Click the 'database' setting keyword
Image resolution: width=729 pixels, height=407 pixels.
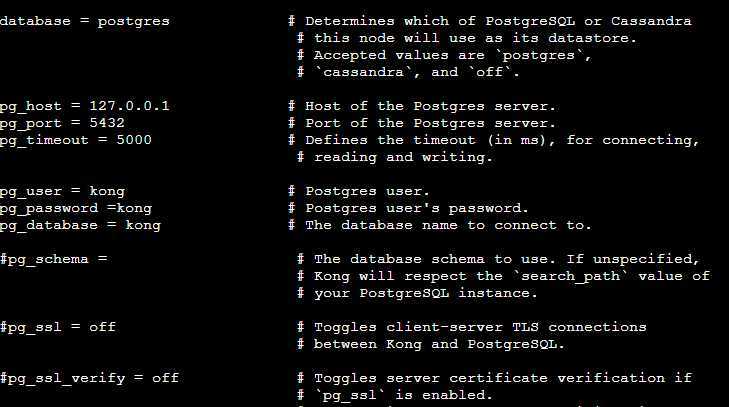[35, 21]
